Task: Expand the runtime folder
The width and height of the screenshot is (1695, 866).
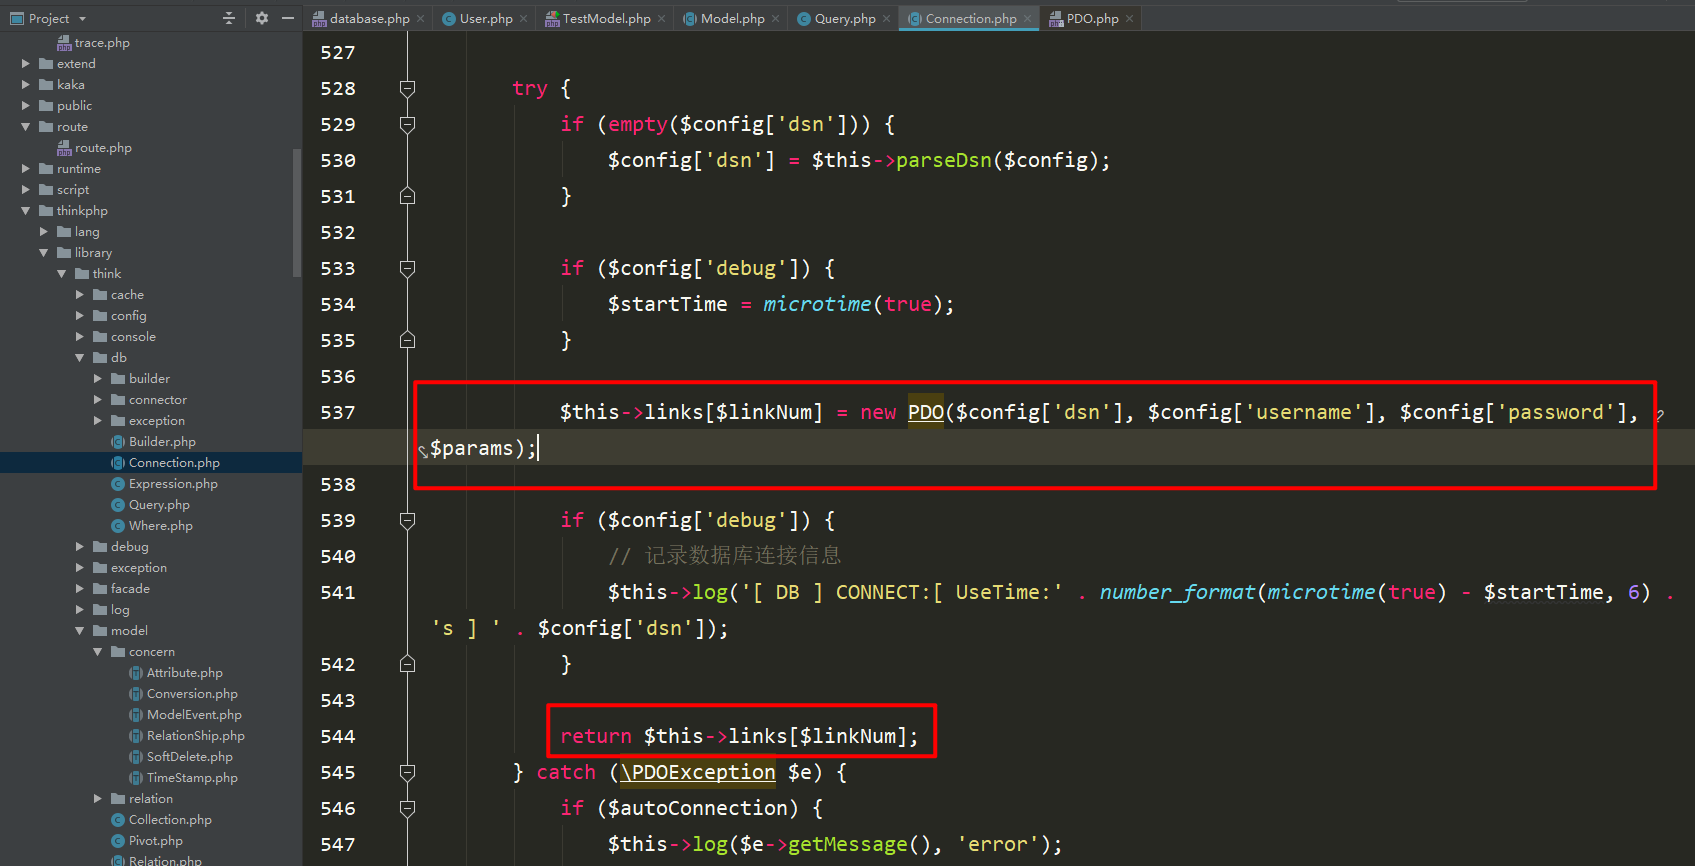Action: click(x=26, y=169)
